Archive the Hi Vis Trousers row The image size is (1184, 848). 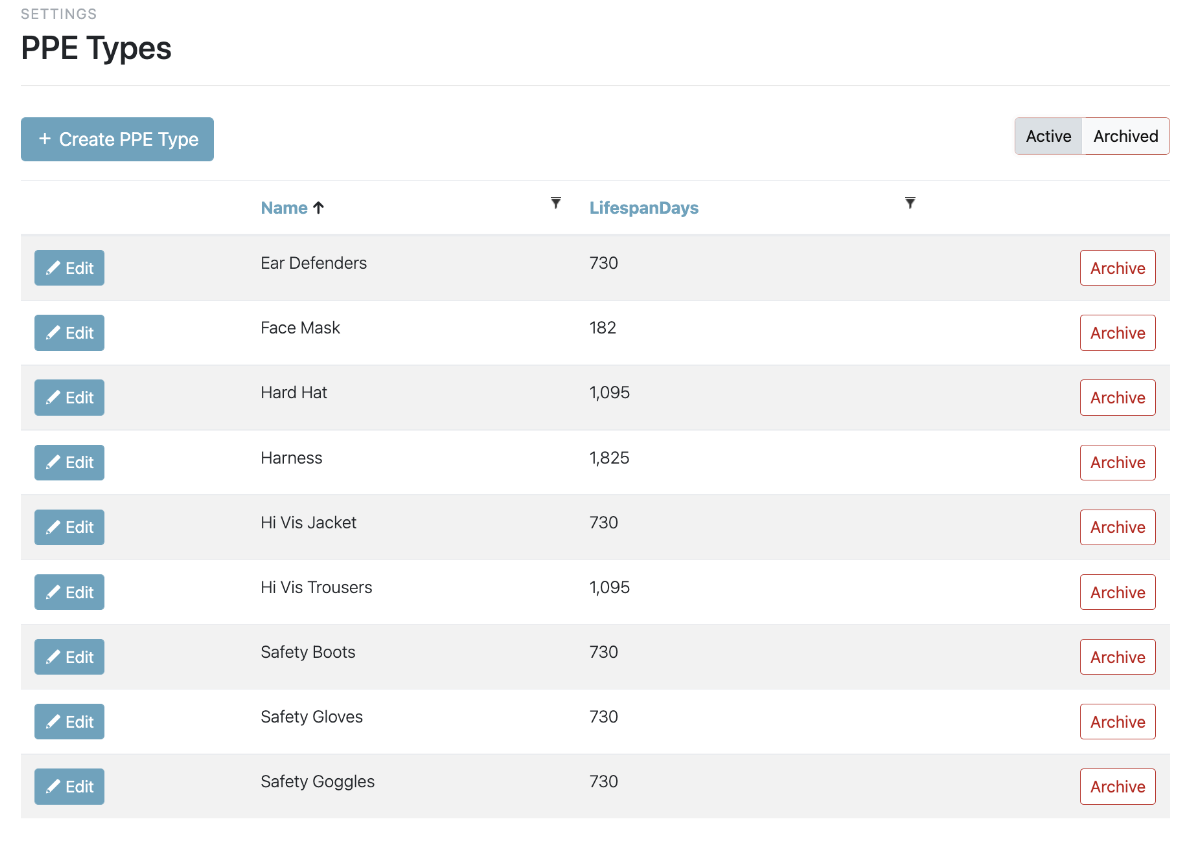point(1117,592)
